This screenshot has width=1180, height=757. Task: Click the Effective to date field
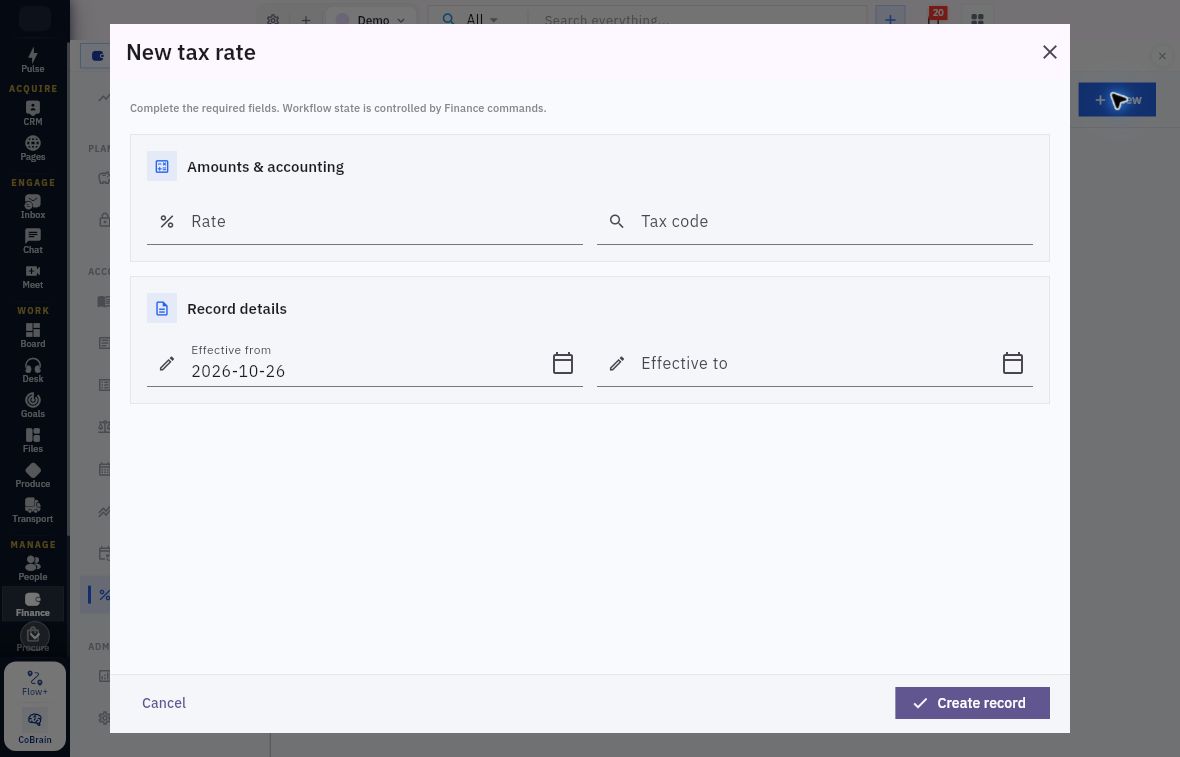pos(815,363)
